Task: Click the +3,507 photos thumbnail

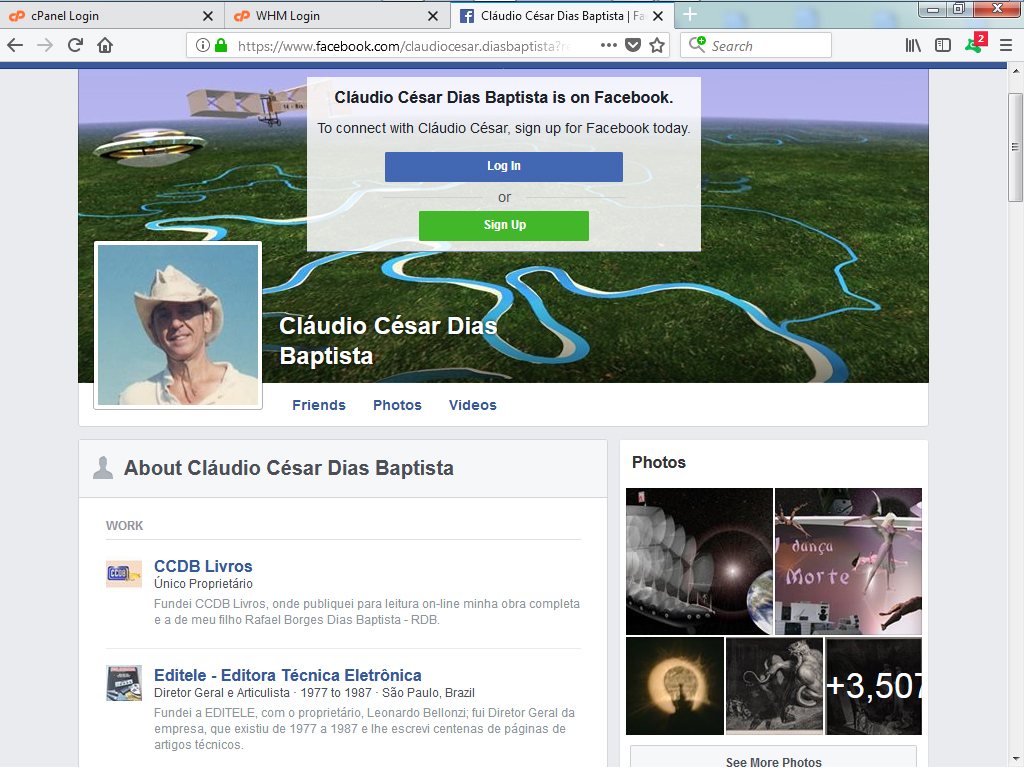Action: click(874, 686)
